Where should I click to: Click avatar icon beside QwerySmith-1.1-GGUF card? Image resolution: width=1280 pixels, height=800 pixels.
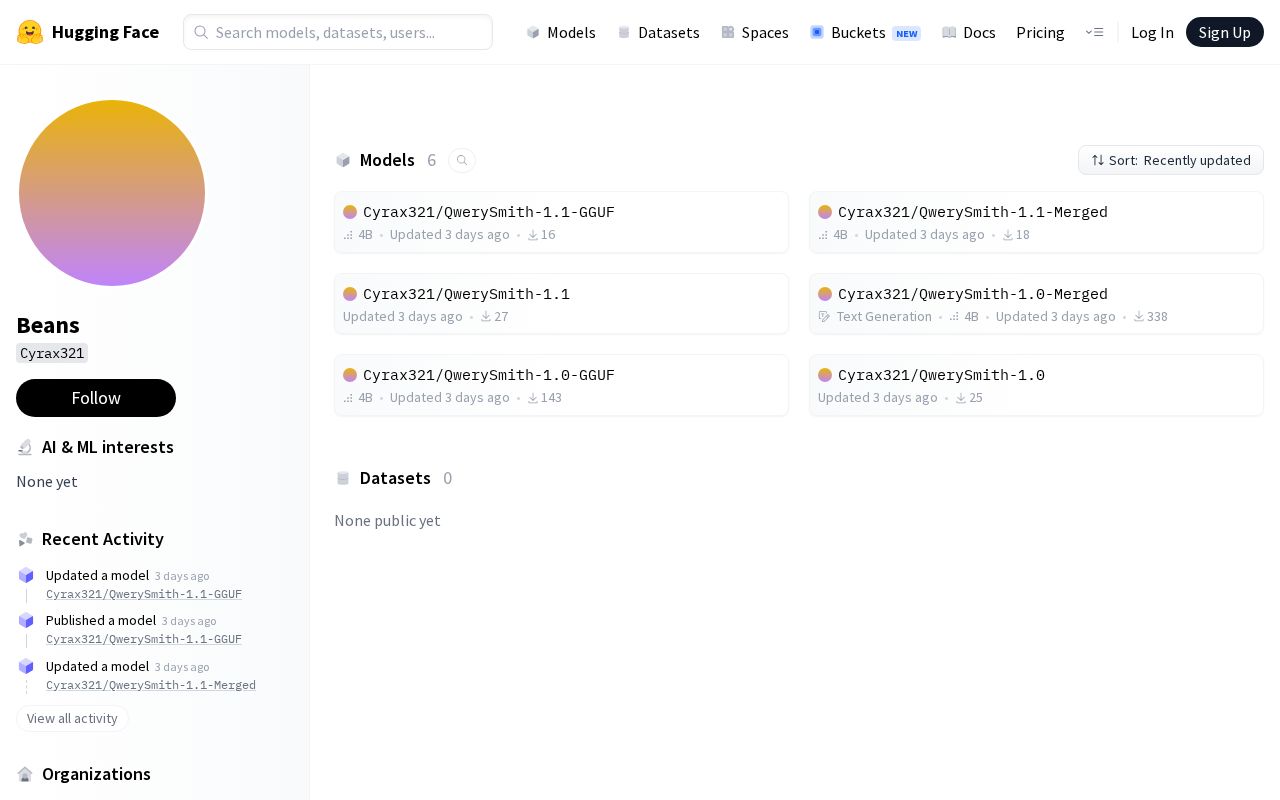pos(350,212)
